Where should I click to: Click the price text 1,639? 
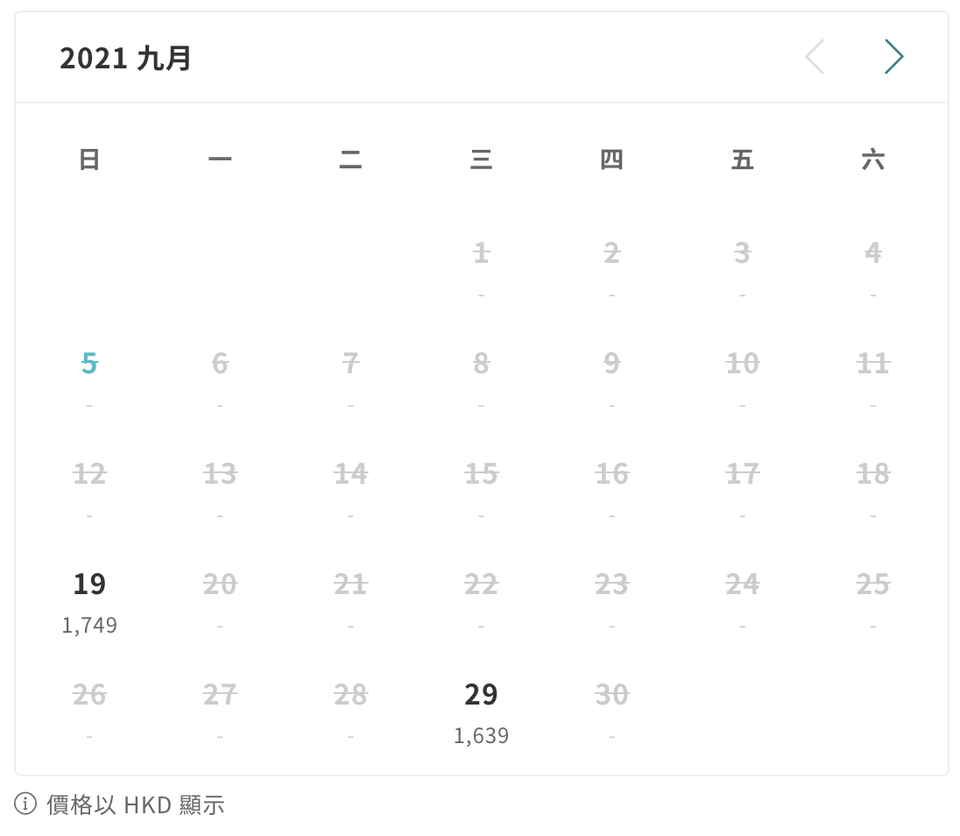click(x=481, y=736)
